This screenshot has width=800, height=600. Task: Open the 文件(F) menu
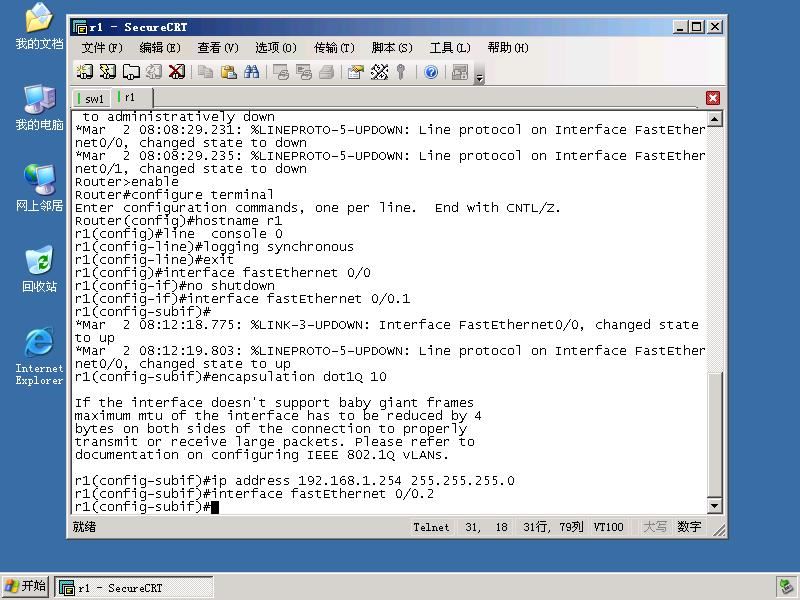tap(102, 48)
